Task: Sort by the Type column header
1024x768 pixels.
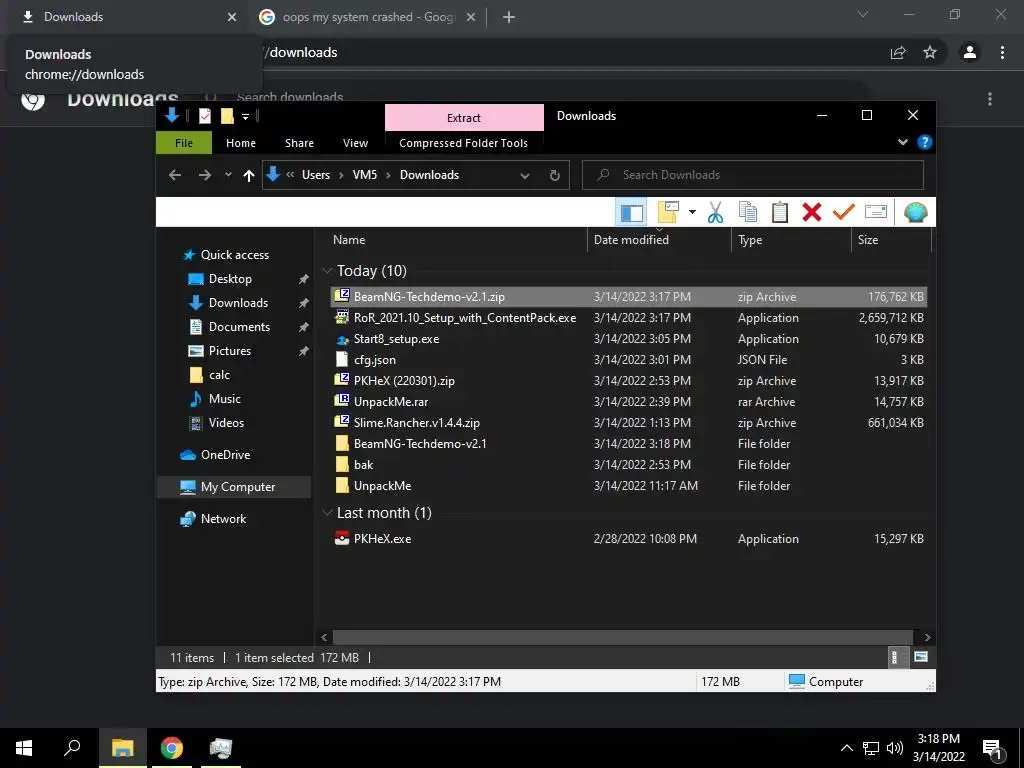Action: pyautogui.click(x=792, y=240)
